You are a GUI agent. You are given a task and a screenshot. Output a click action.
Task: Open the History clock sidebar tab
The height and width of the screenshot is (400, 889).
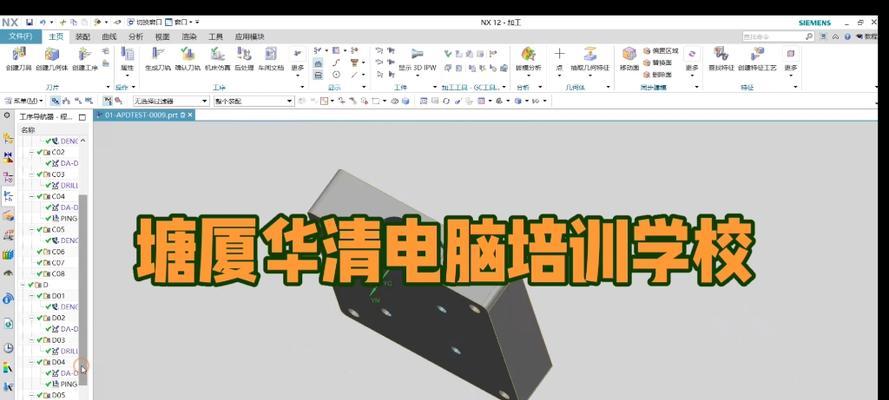click(x=8, y=348)
